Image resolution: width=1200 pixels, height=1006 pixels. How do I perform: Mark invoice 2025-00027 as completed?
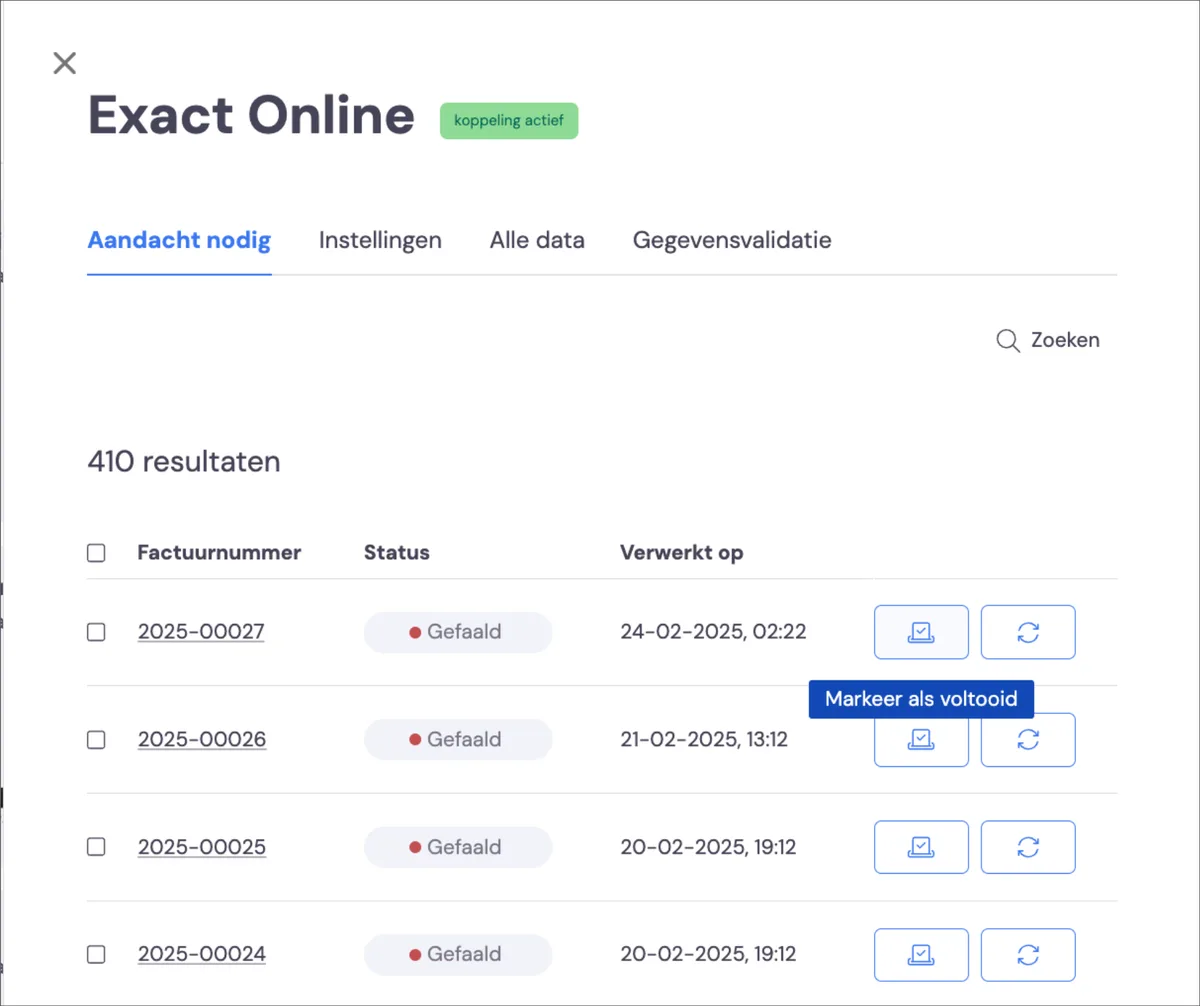tap(921, 632)
